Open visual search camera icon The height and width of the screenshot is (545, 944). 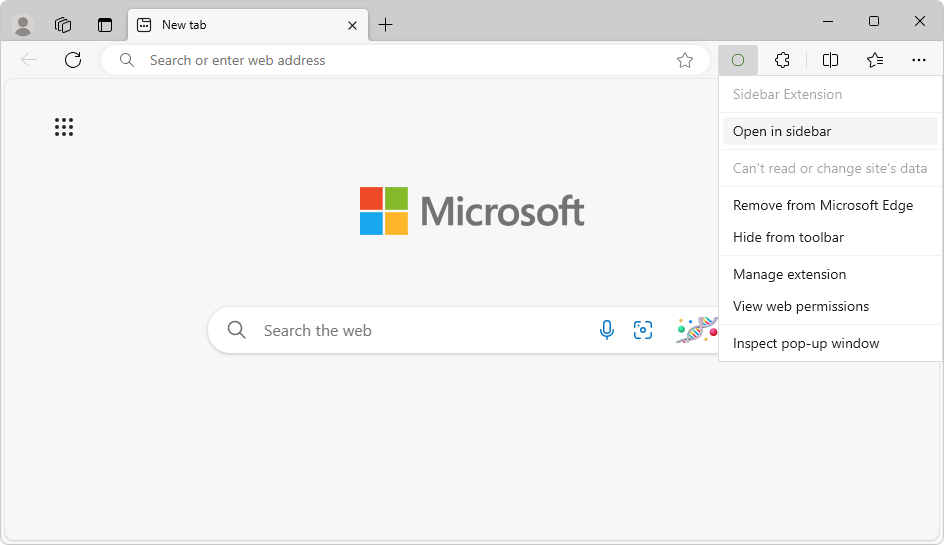click(643, 330)
